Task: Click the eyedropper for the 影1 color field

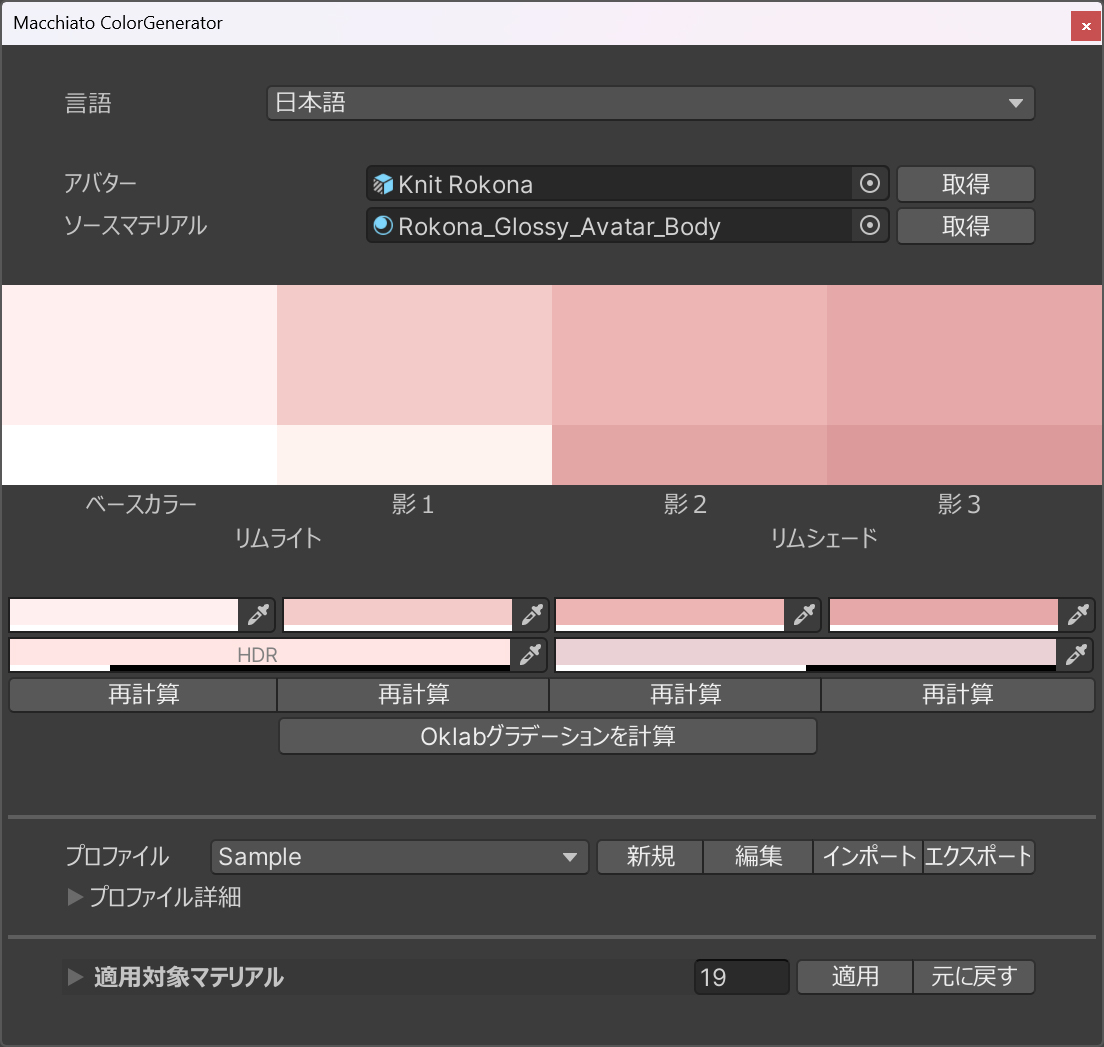Action: 532,615
